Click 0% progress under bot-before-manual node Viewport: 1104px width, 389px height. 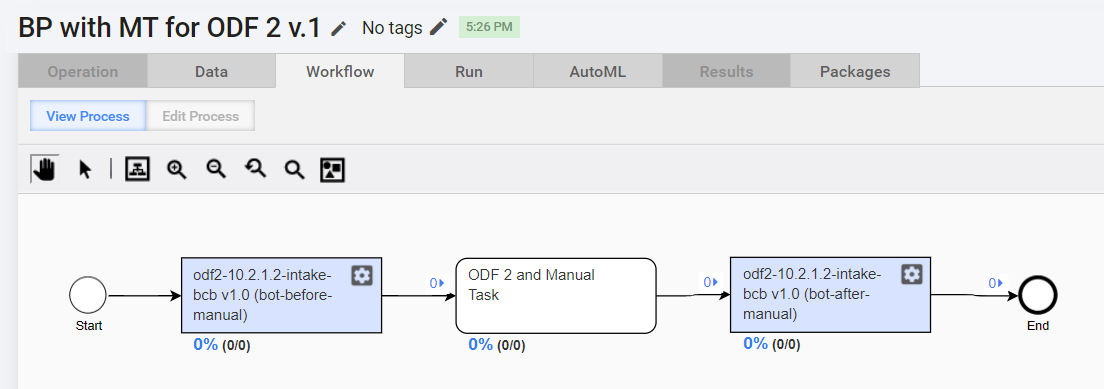pos(206,345)
